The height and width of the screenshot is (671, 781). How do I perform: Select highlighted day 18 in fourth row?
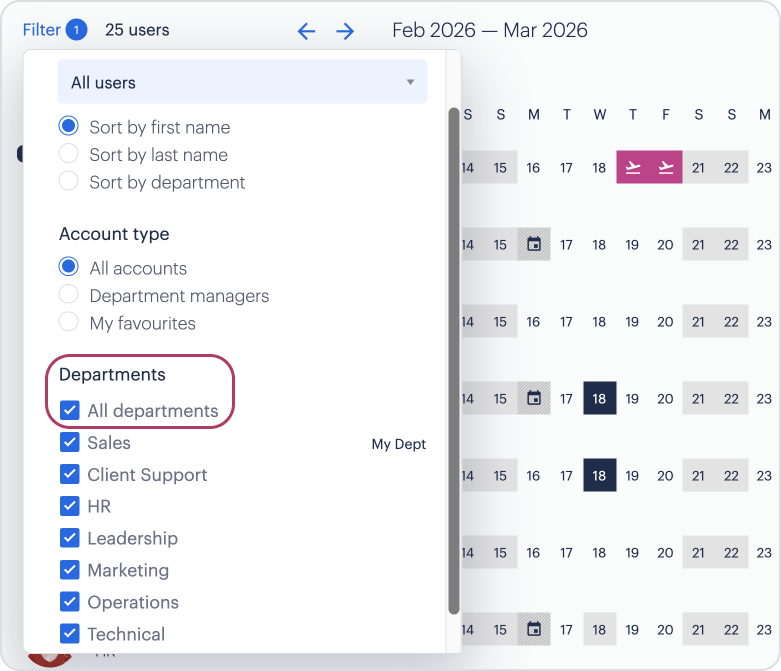pos(599,398)
